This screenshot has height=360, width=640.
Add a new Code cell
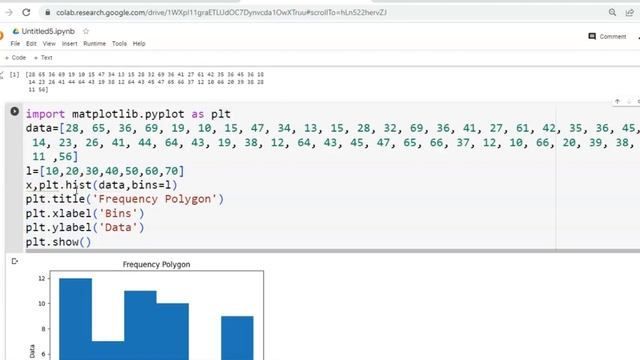(16, 58)
